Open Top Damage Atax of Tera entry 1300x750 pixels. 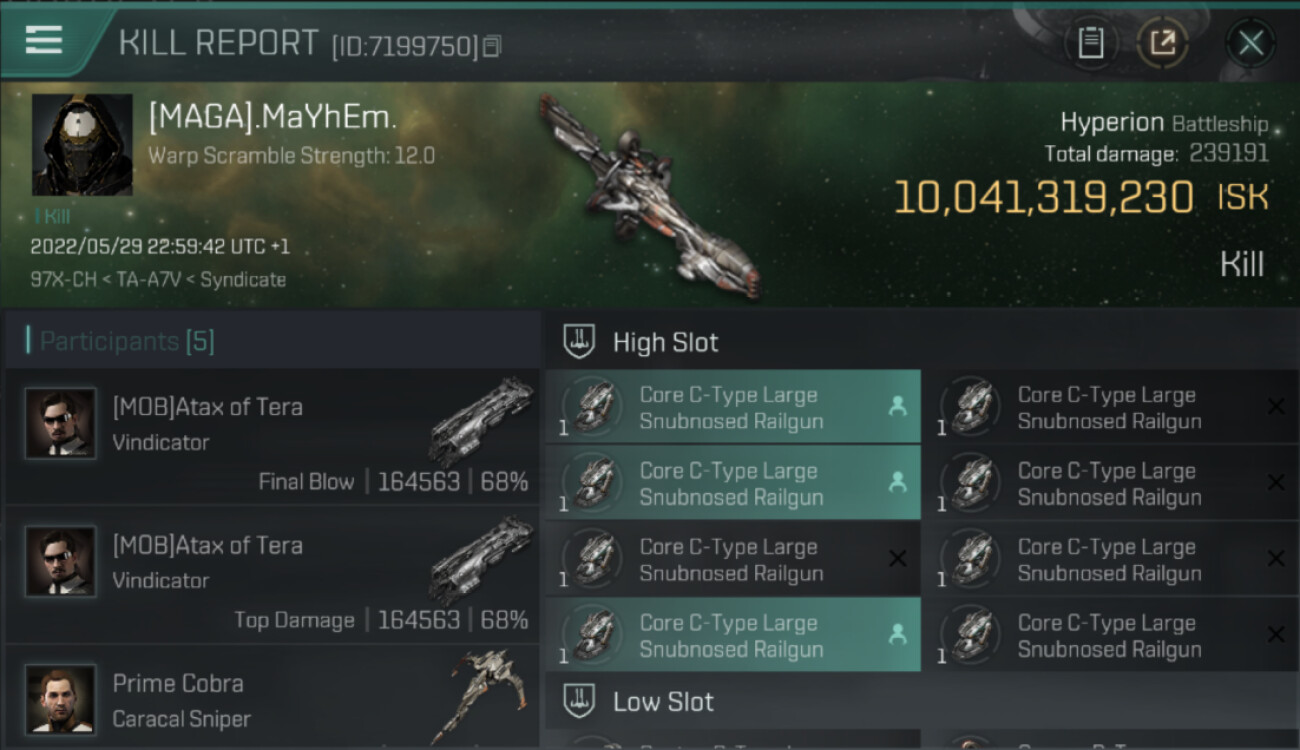point(273,575)
